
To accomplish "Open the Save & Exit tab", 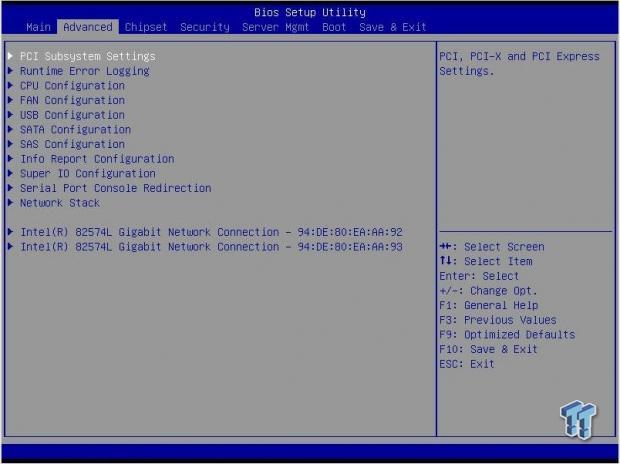I will 393,27.
